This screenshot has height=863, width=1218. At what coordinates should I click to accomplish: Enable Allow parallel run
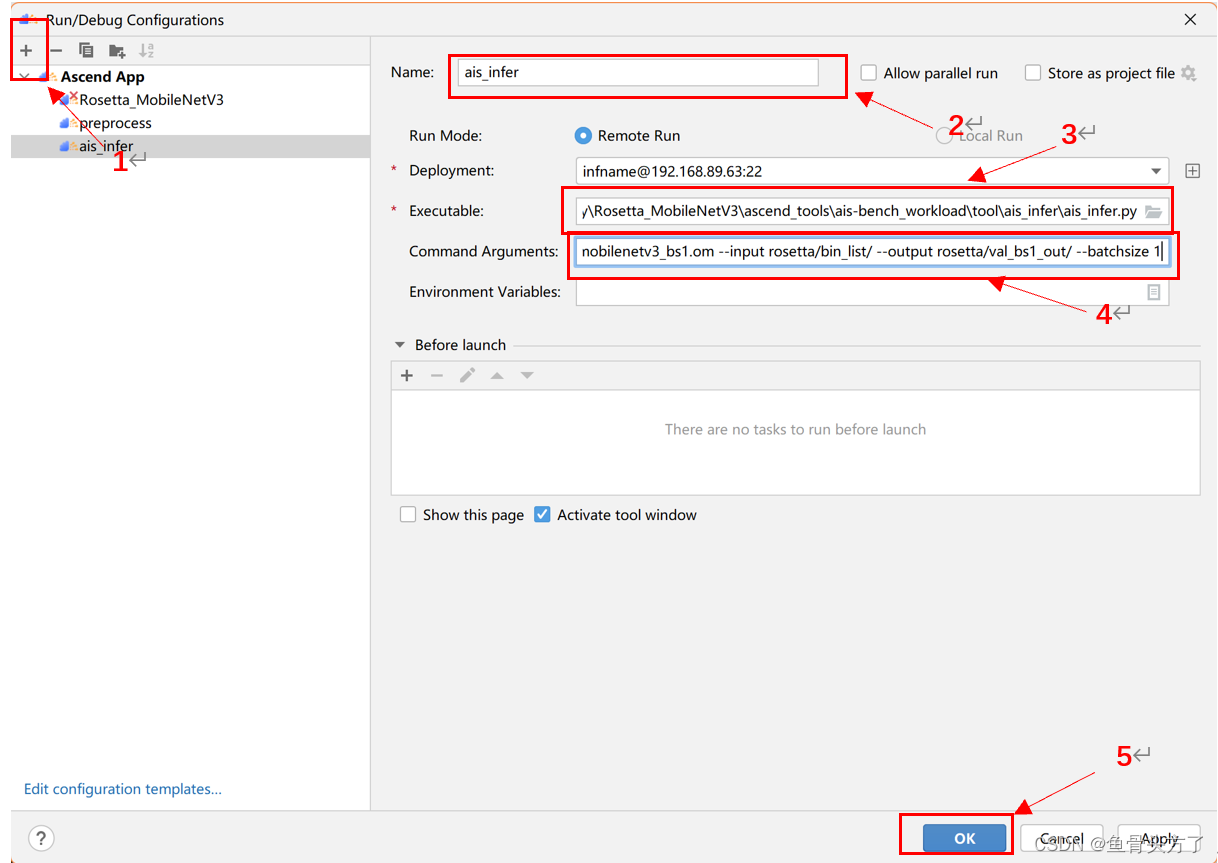pos(868,72)
